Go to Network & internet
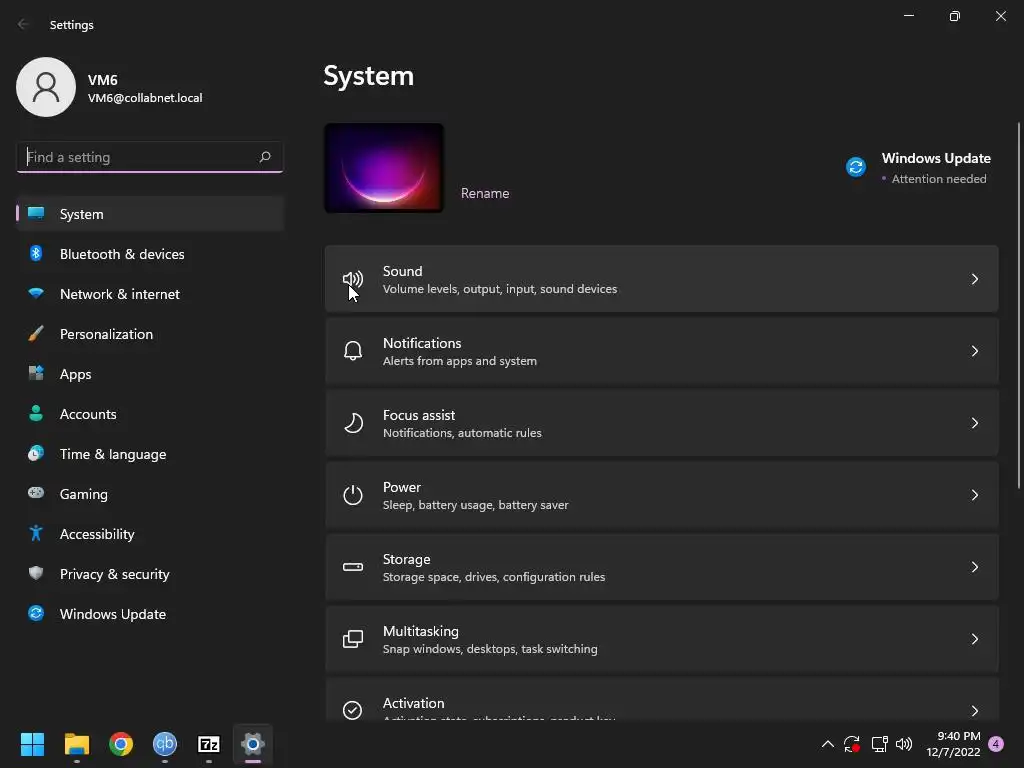The height and width of the screenshot is (768, 1024). (x=150, y=294)
